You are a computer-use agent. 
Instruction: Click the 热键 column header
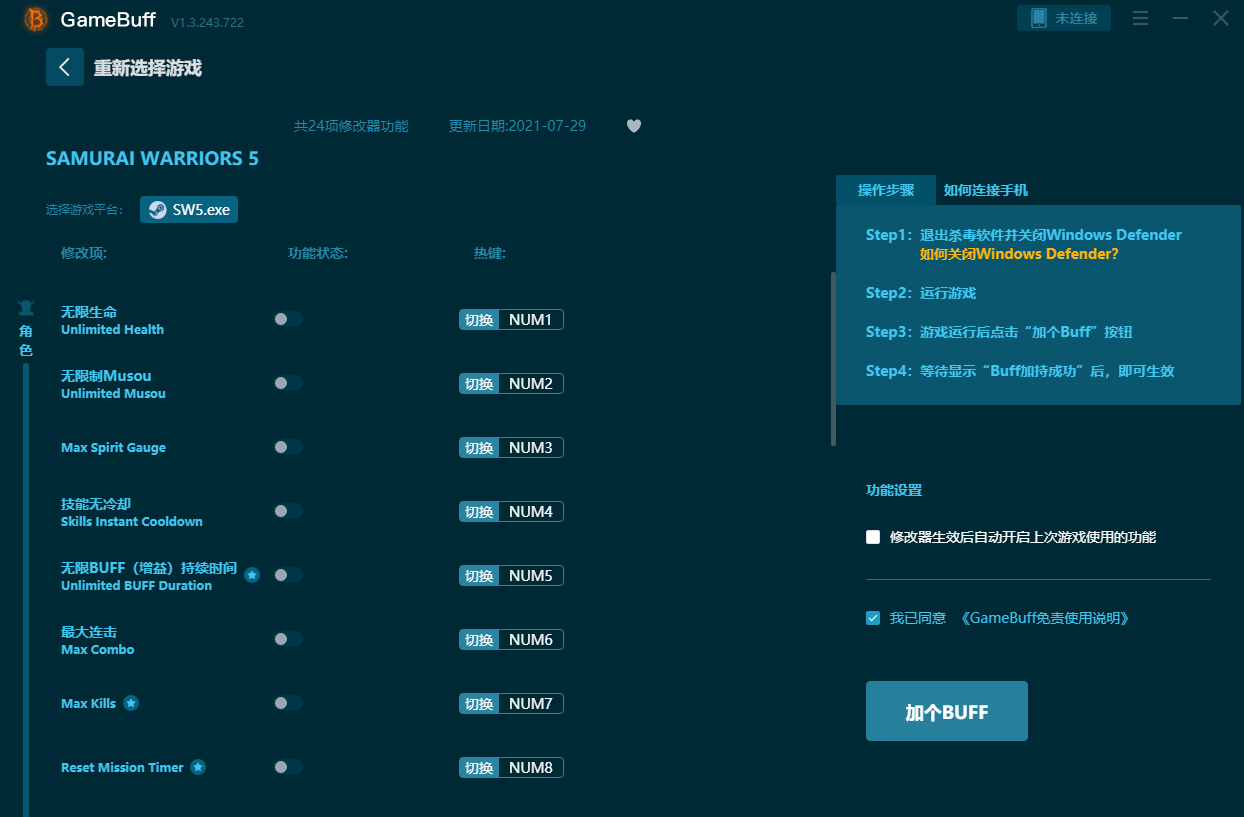tap(490, 253)
